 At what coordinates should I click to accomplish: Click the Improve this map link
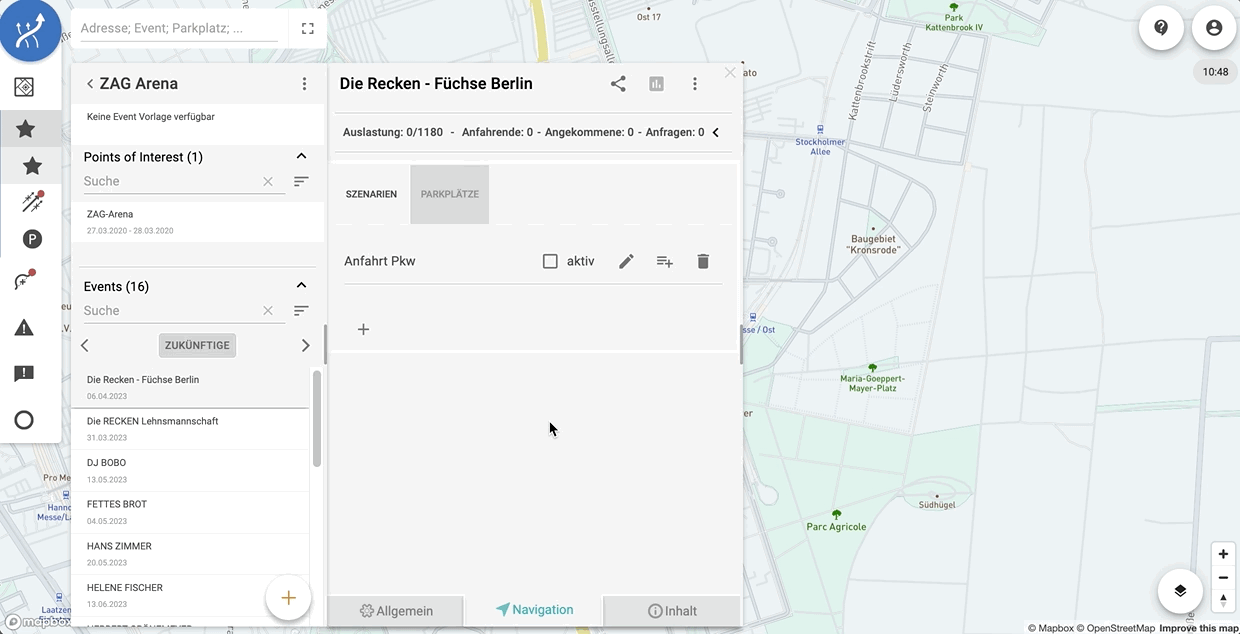[x=1199, y=628]
